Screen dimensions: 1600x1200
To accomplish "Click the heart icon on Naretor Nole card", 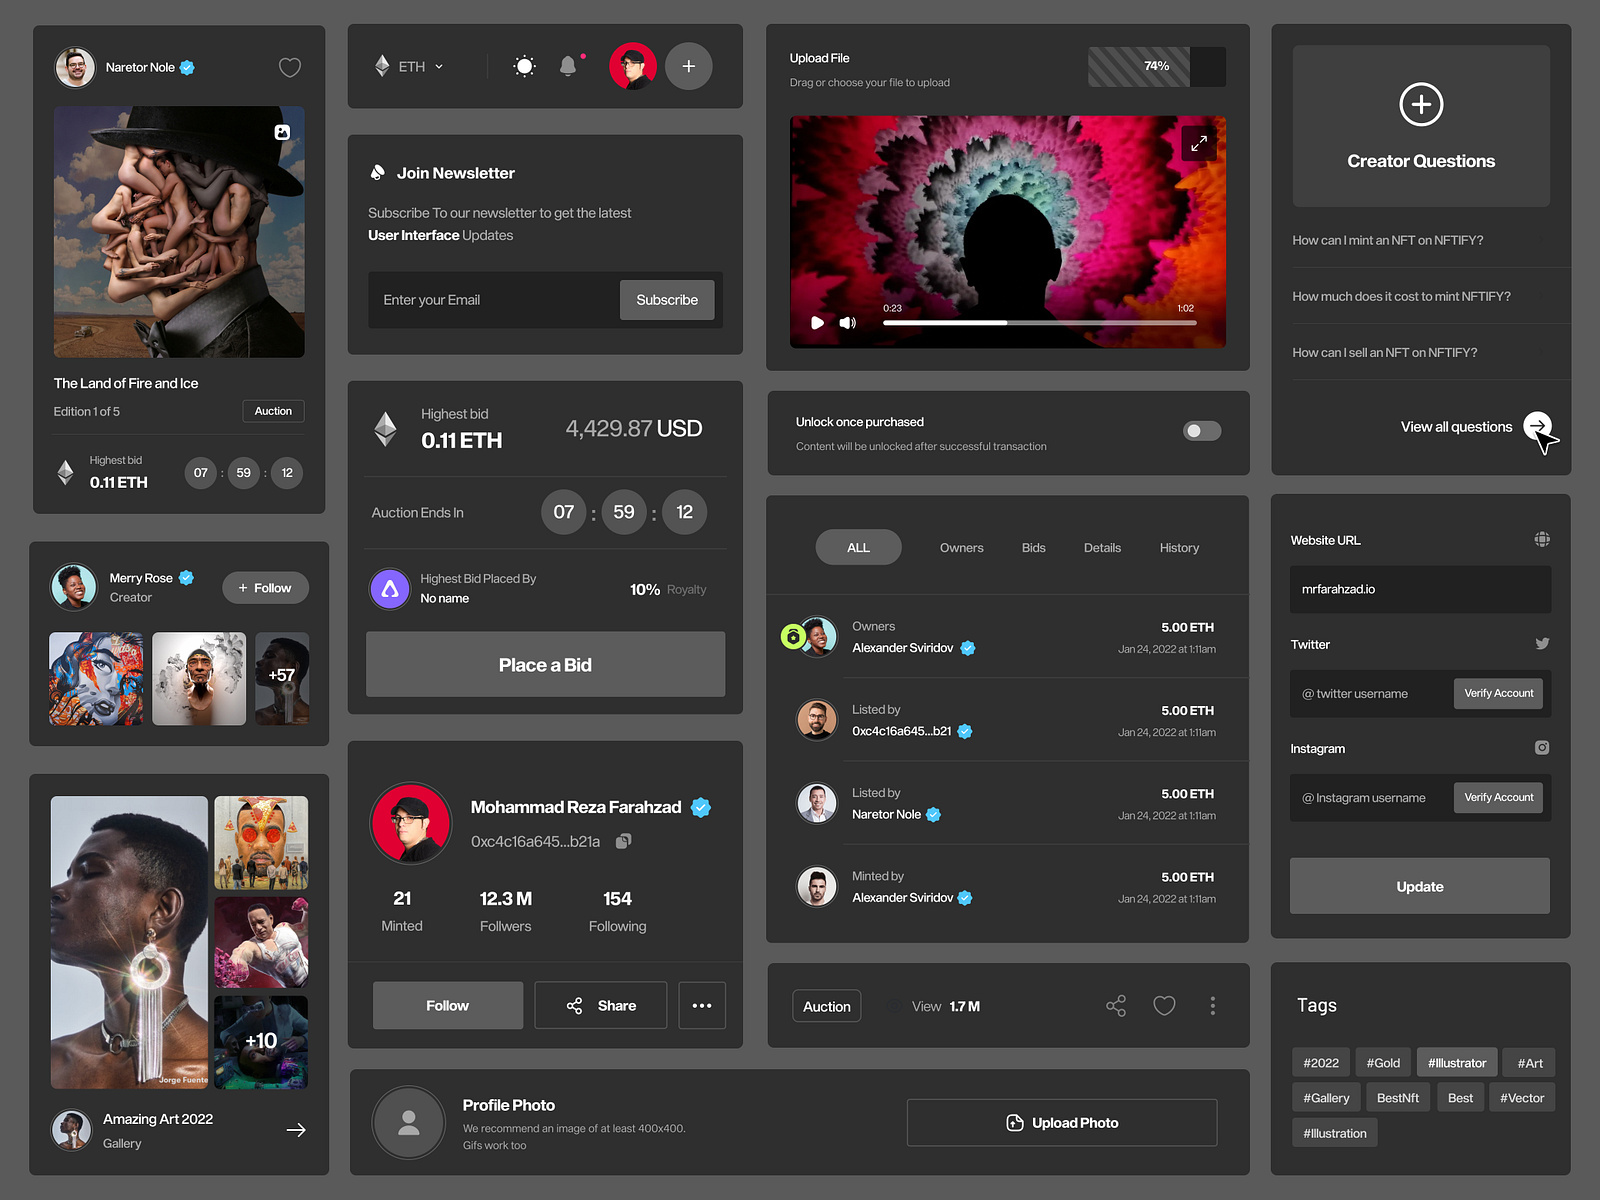I will [x=289, y=68].
